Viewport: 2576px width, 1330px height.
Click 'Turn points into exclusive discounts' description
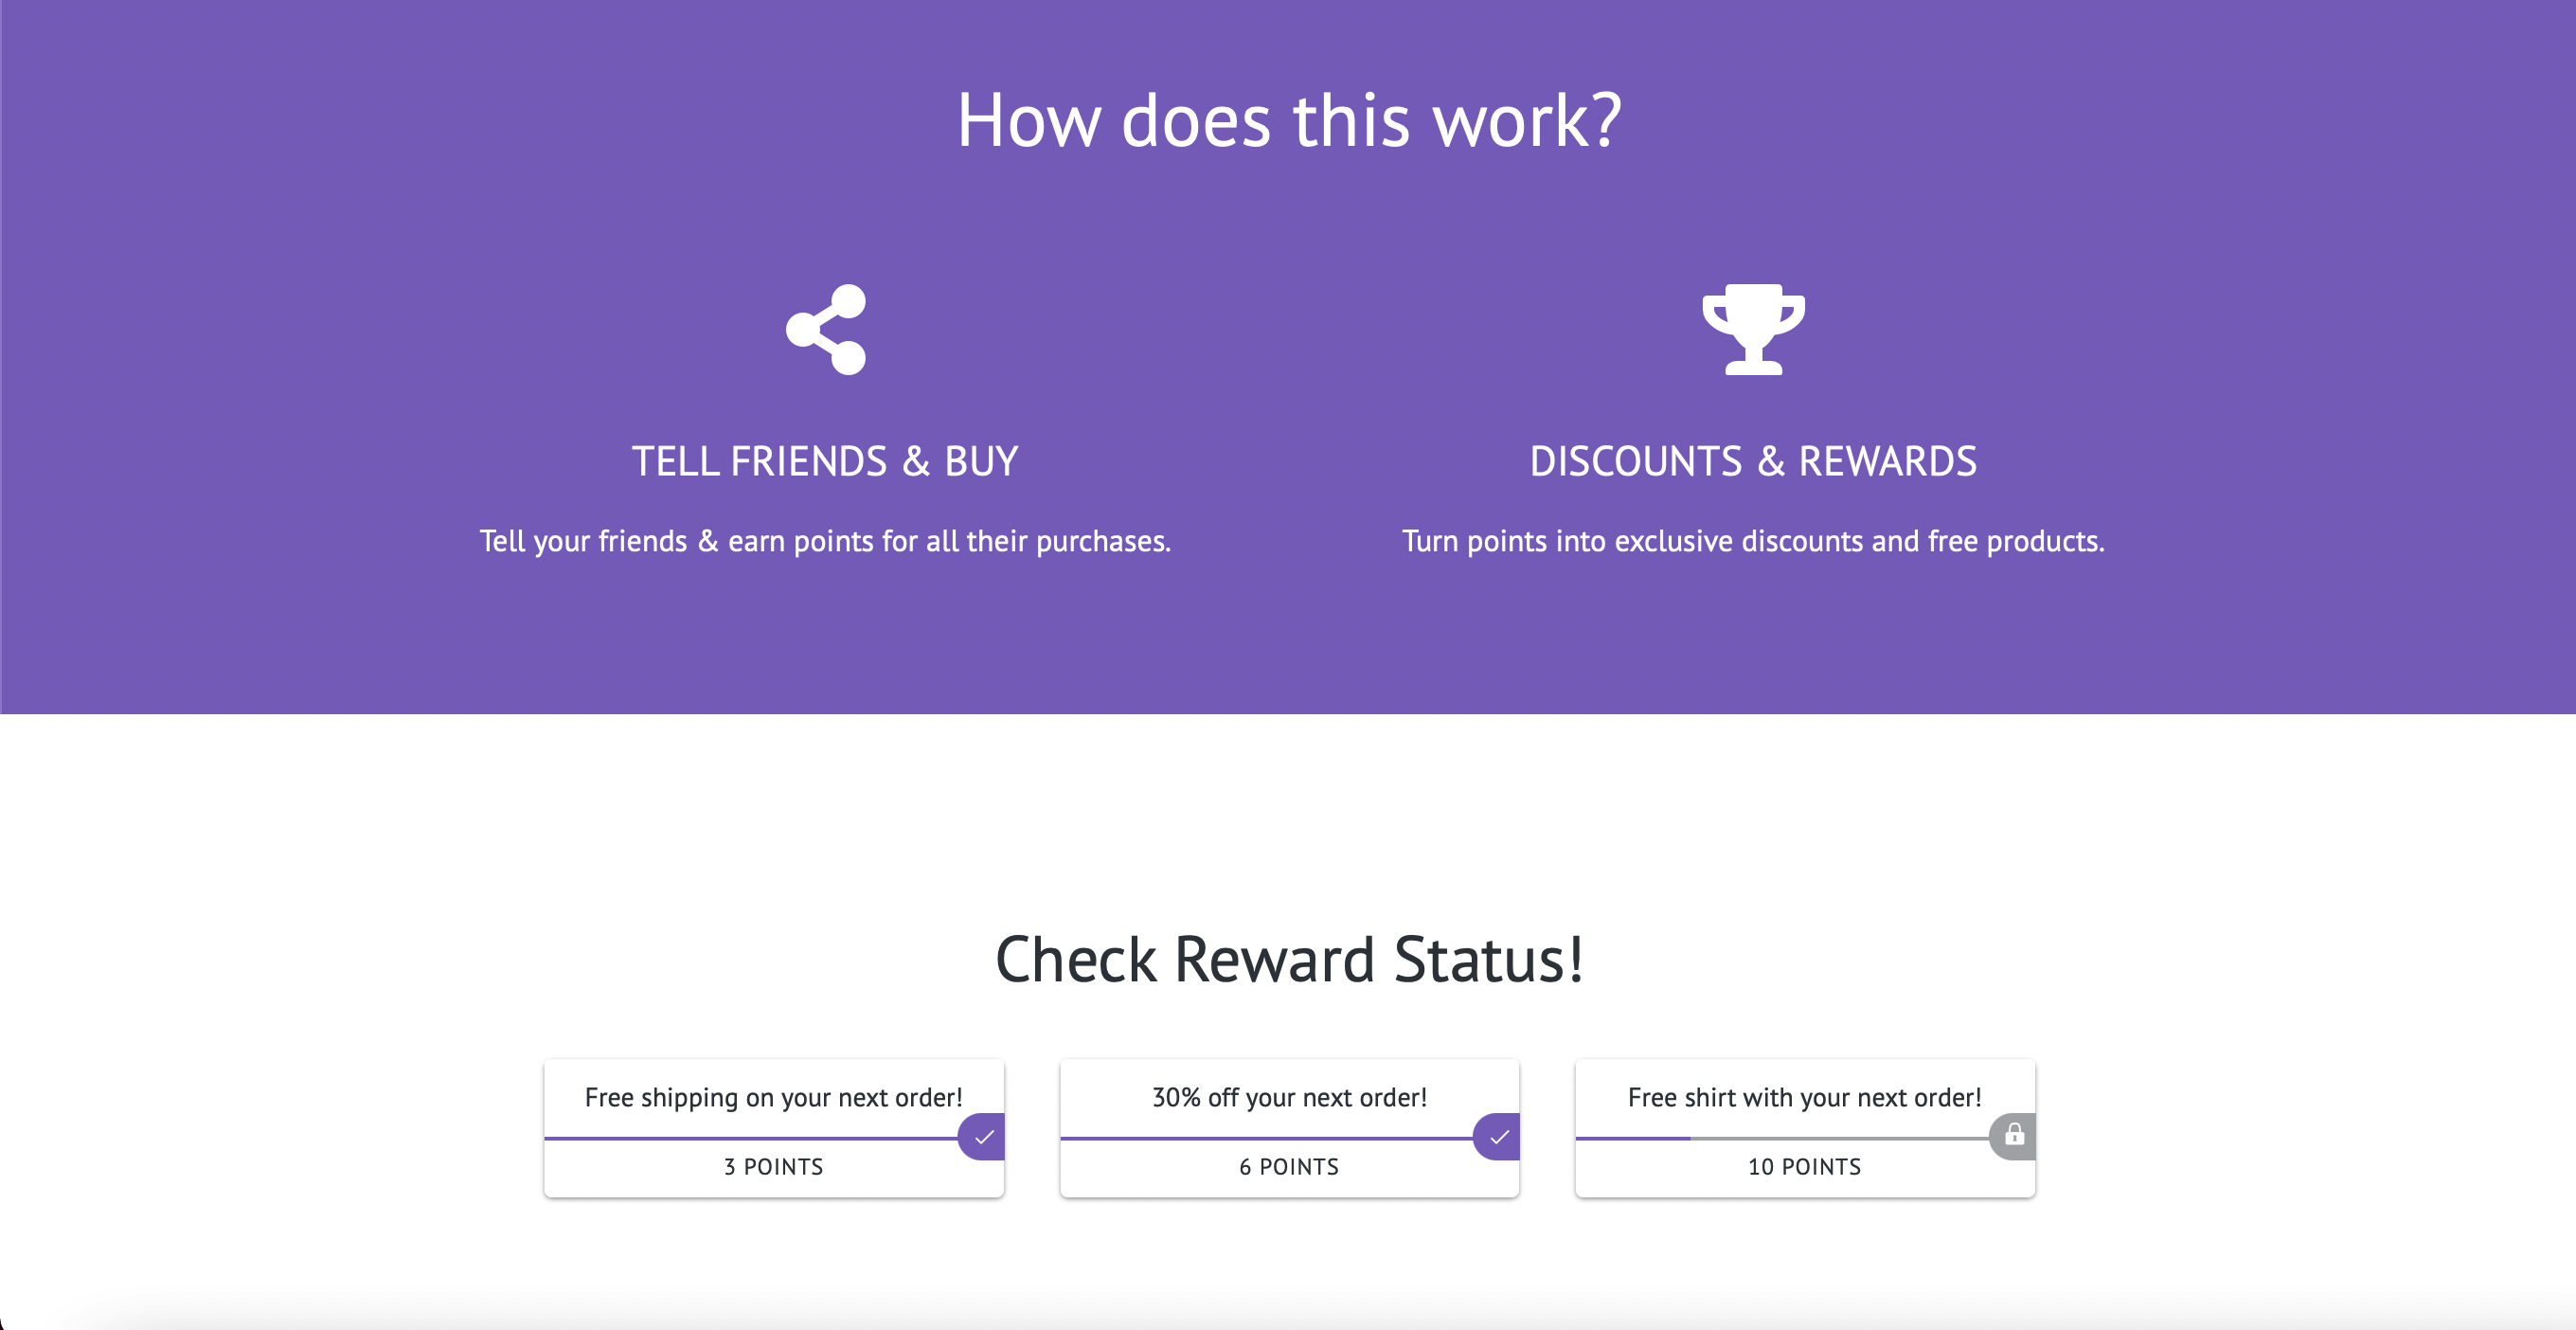[x=1753, y=541]
